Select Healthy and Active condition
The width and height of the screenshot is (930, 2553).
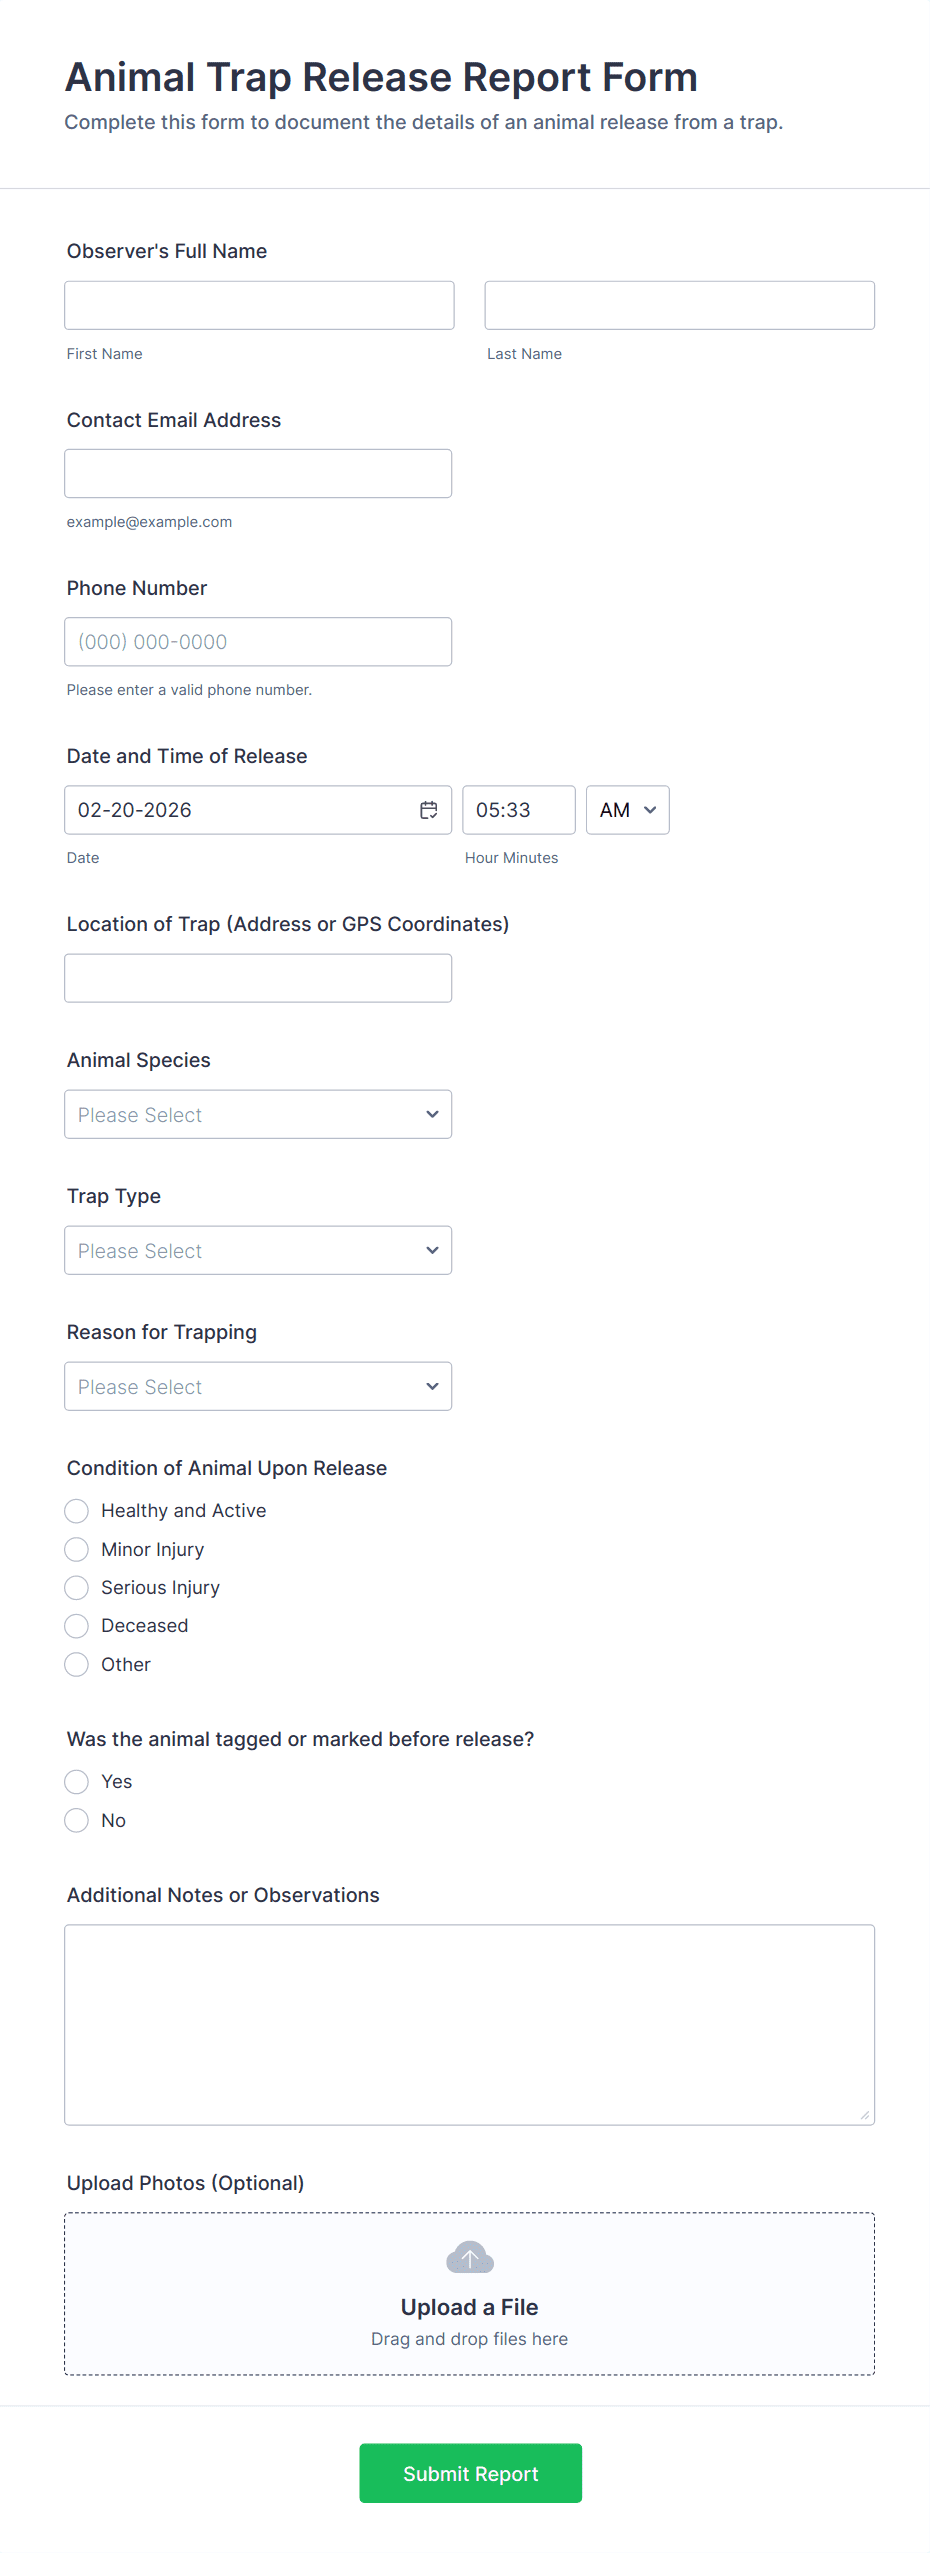77,1510
